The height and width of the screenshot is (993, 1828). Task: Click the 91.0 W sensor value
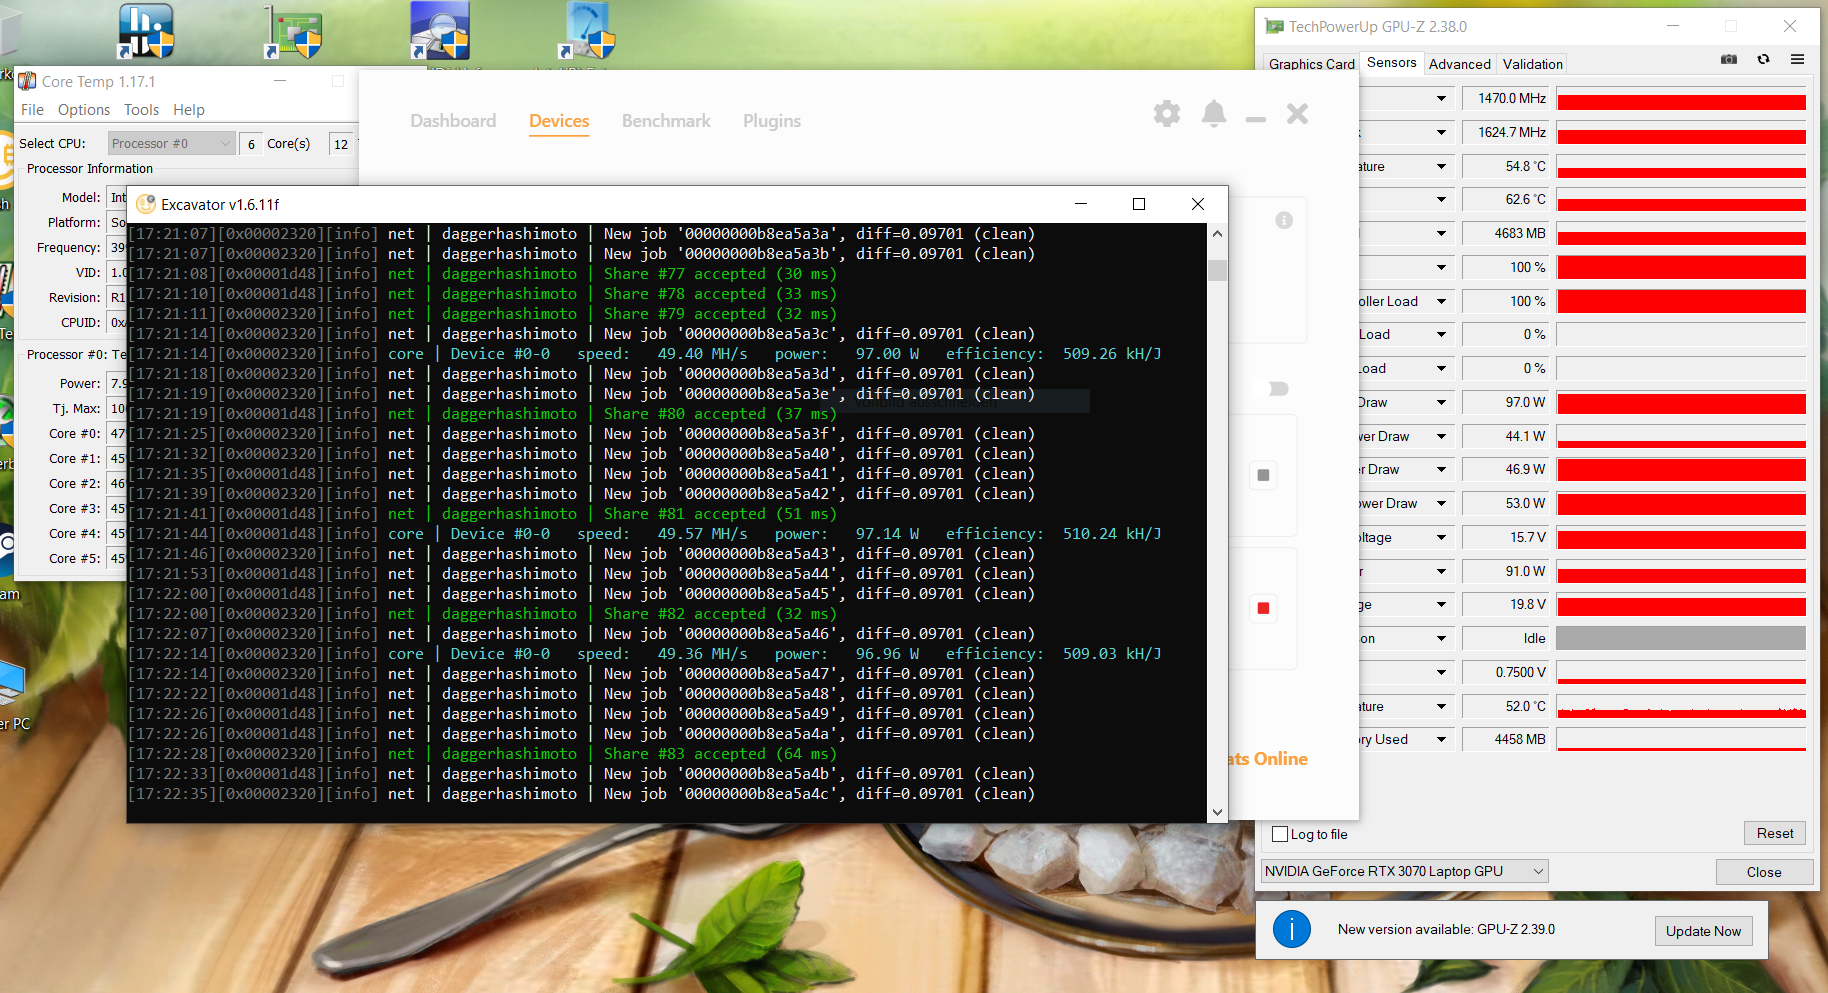coord(1505,571)
